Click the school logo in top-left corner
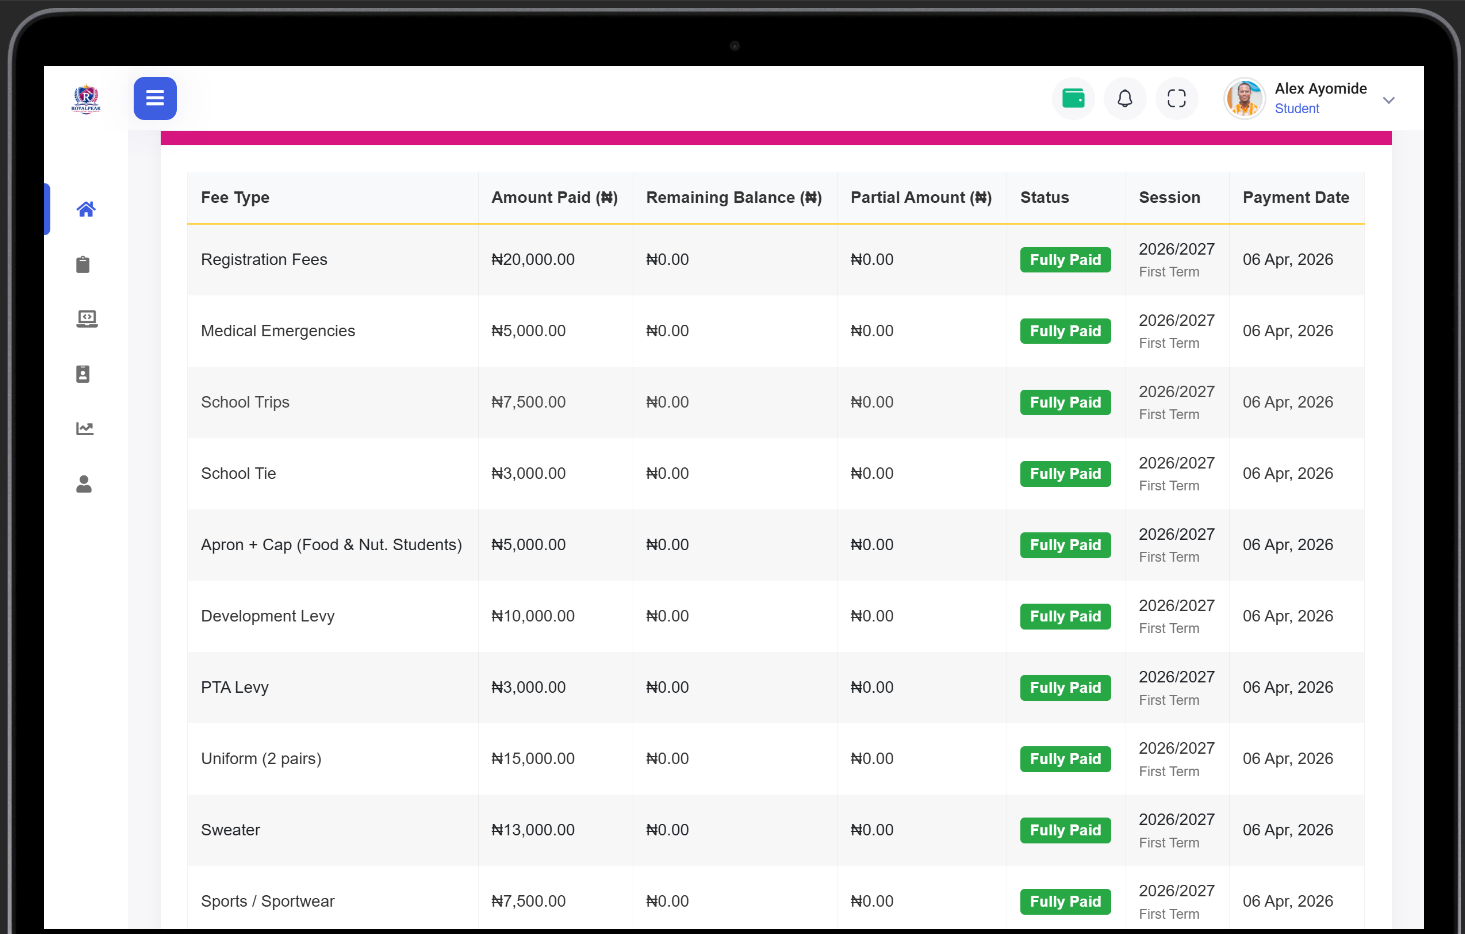The width and height of the screenshot is (1465, 934). 86,98
